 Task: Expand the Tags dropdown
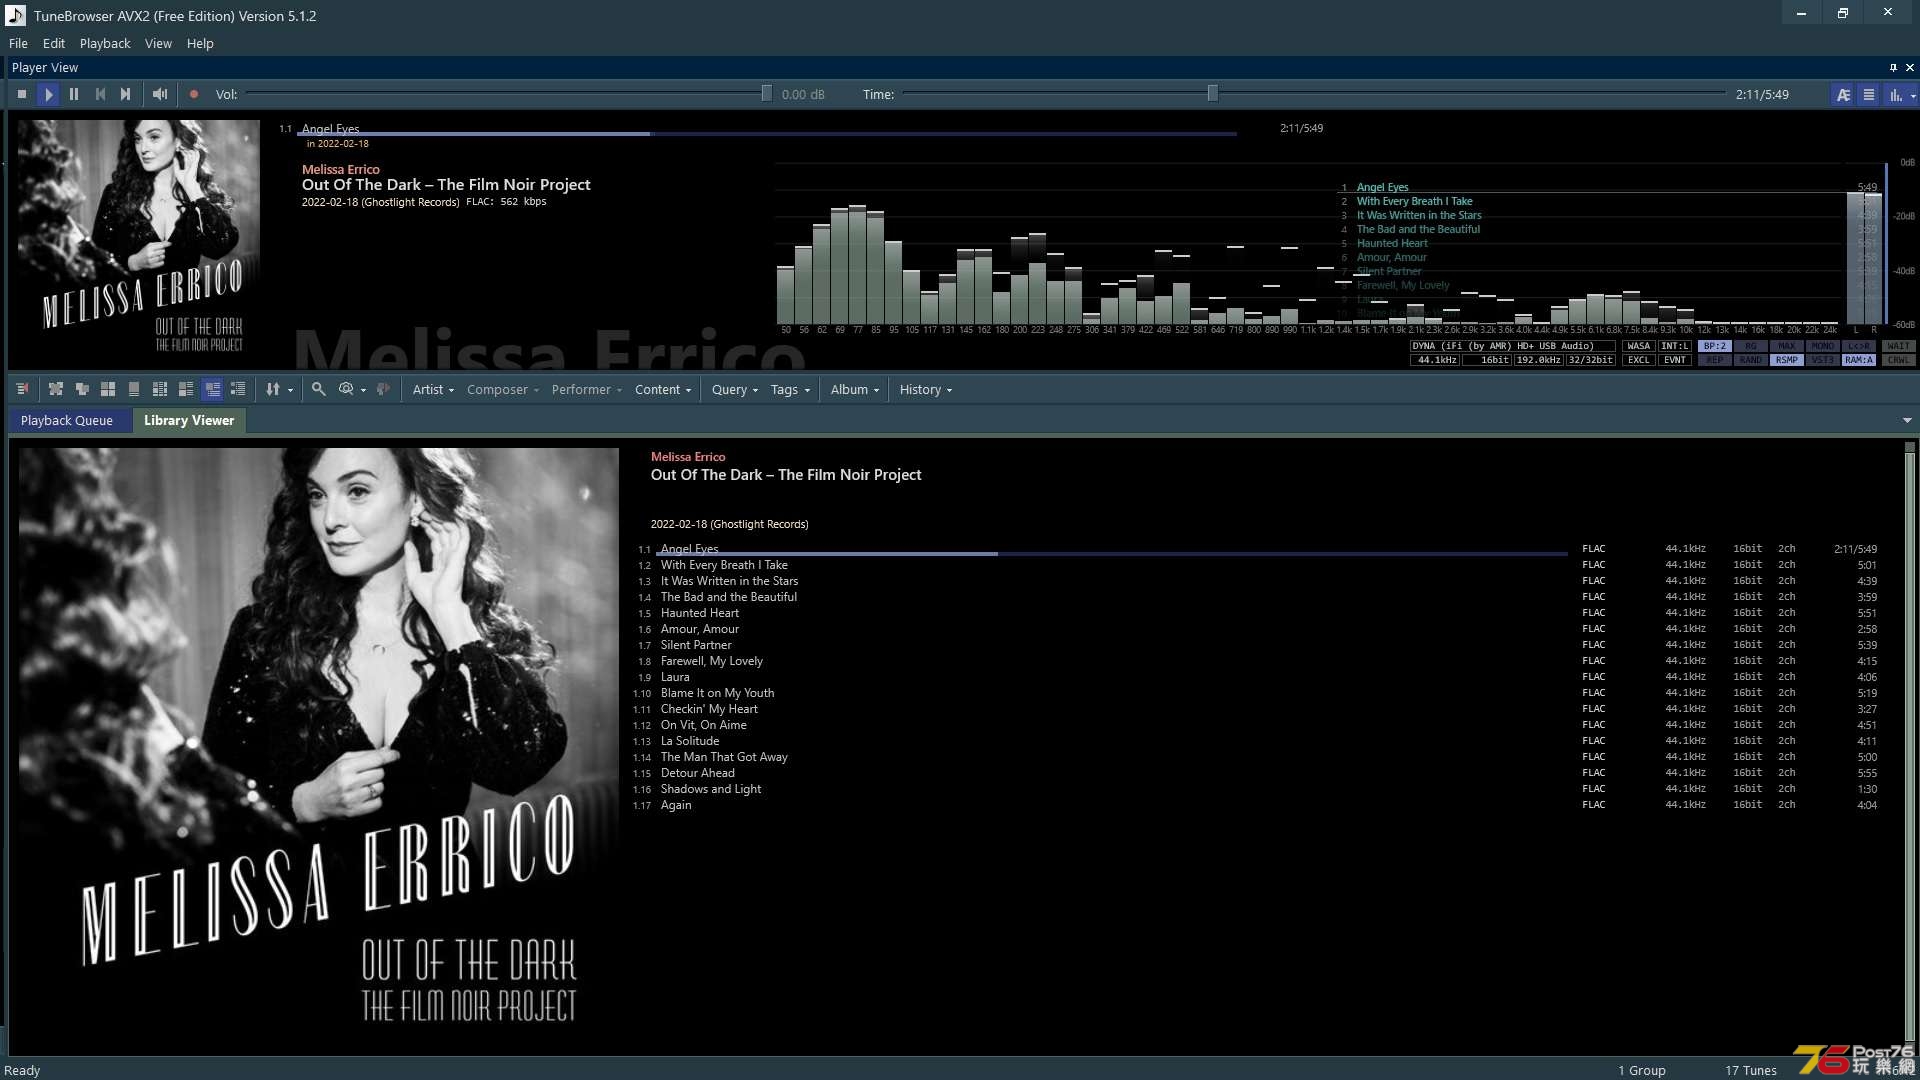point(790,389)
